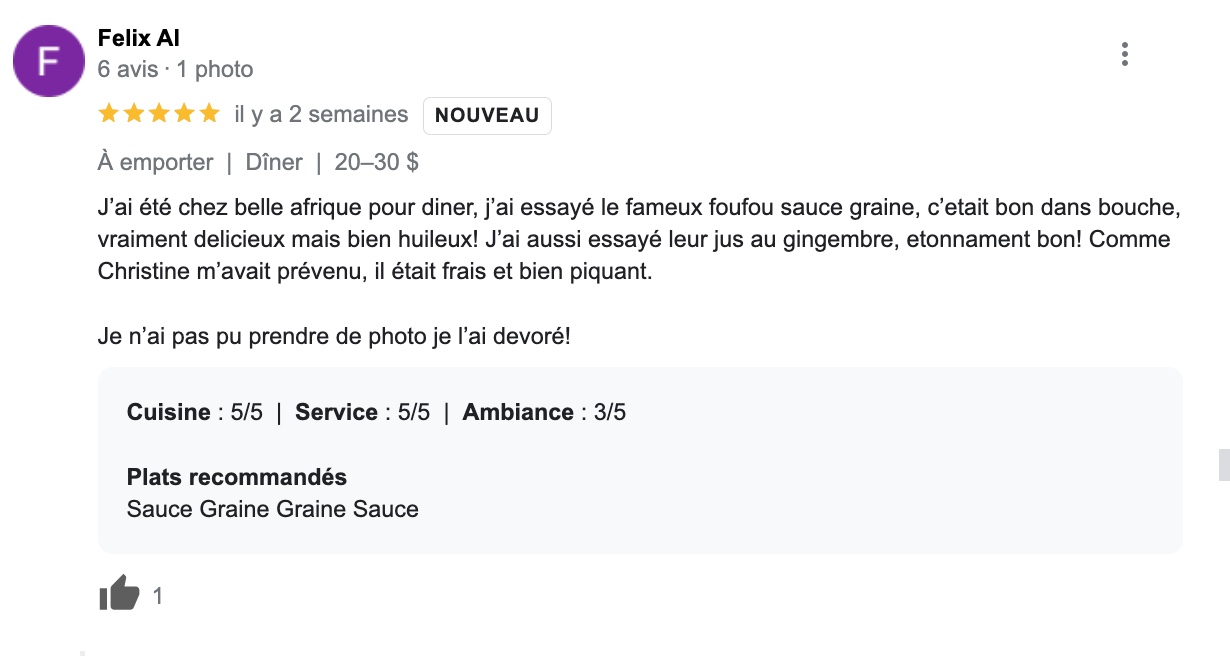Click the Cuisine 5/5 rating
Image resolution: width=1230 pixels, height=656 pixels.
click(x=195, y=412)
